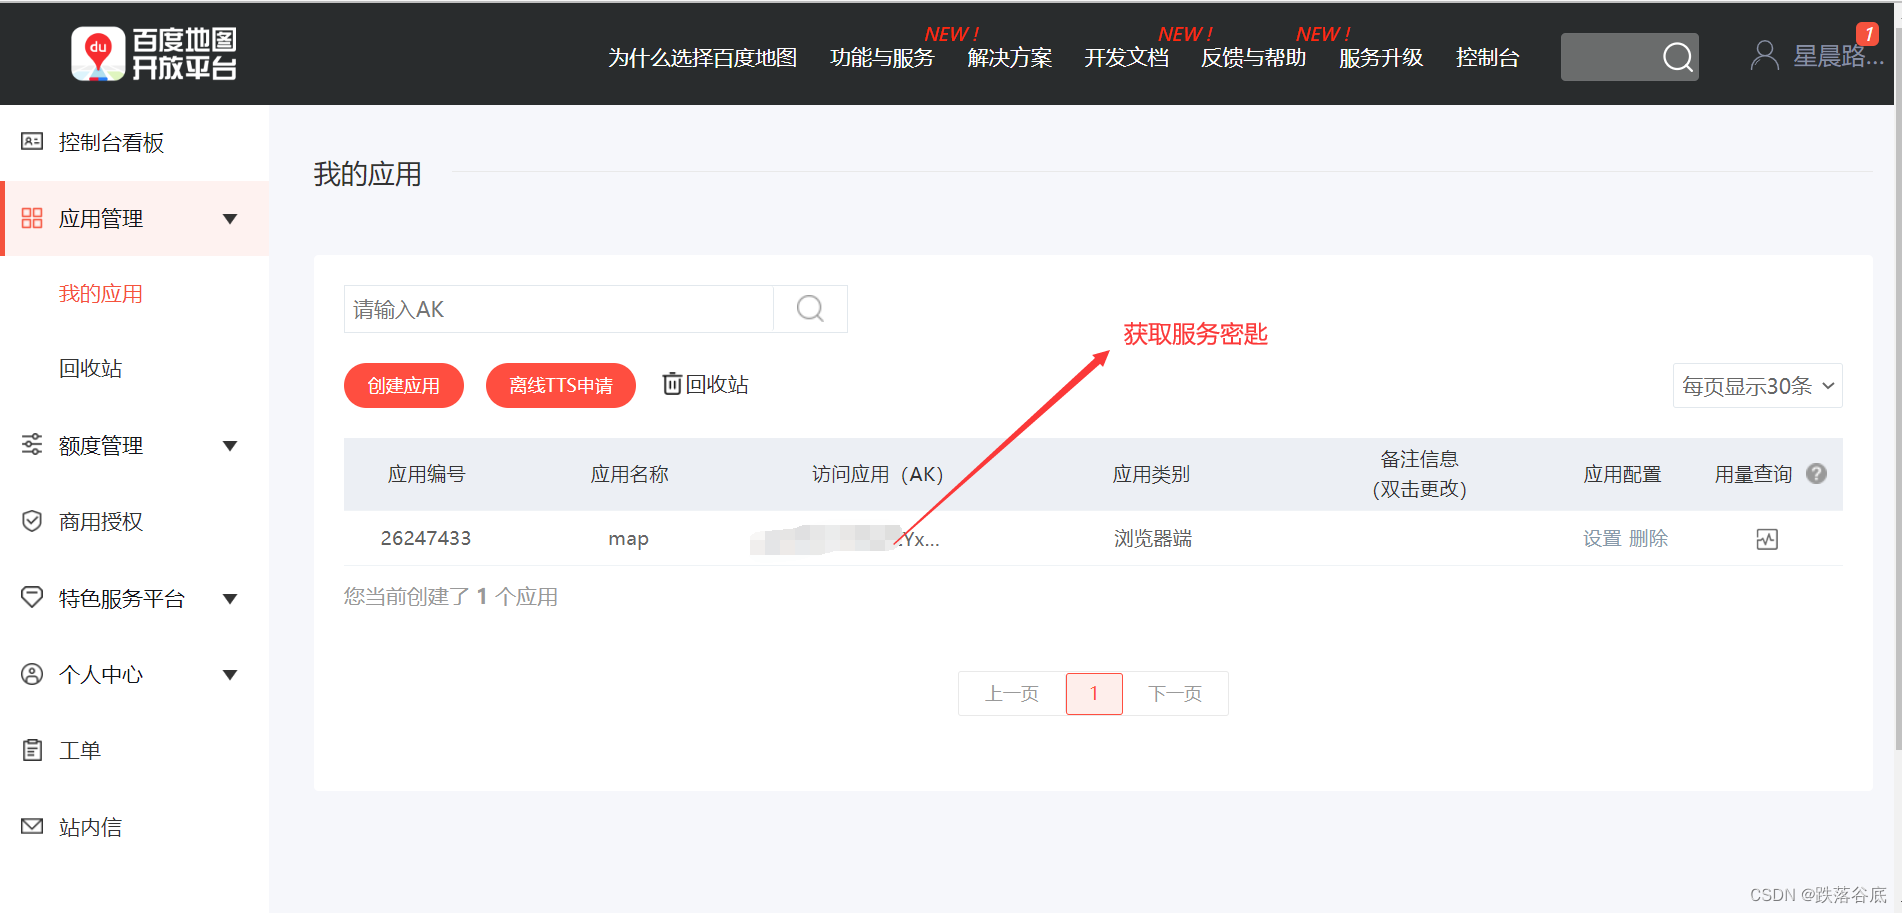Click the 应用管理 grid icon
Image resolution: width=1902 pixels, height=913 pixels.
pyautogui.click(x=32, y=218)
